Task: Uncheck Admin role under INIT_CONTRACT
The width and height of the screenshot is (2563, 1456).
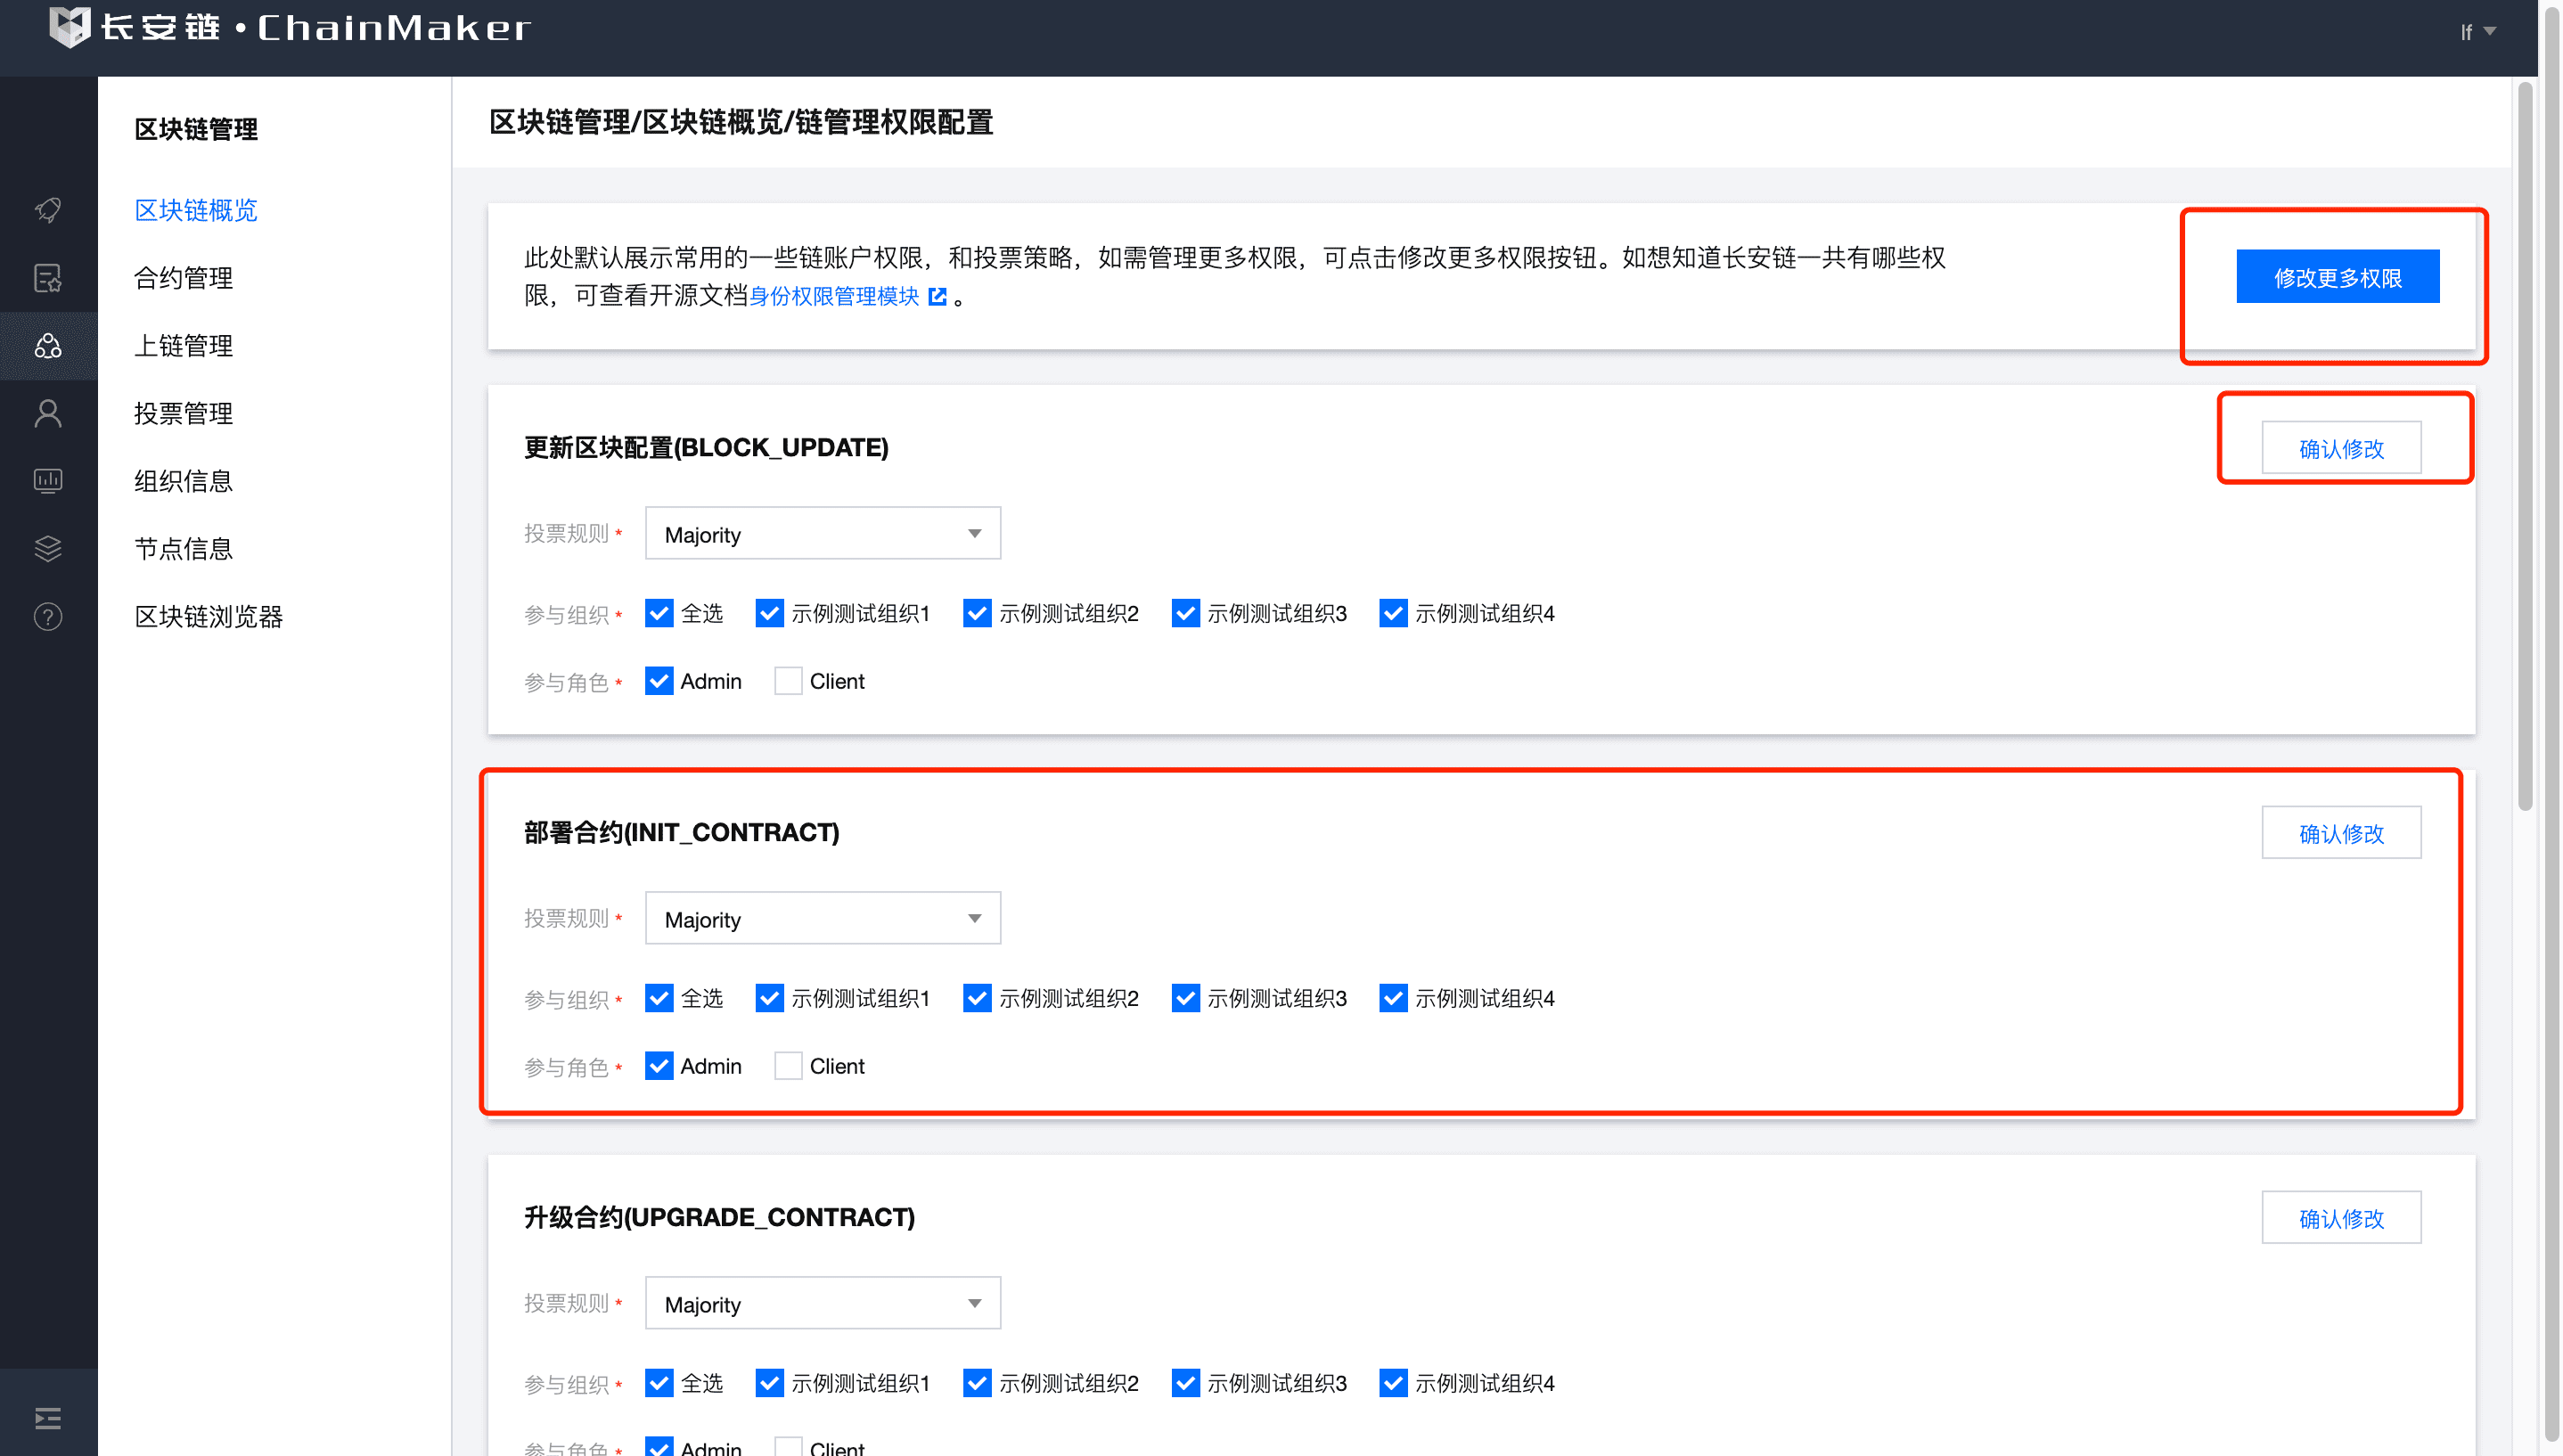Action: pyautogui.click(x=659, y=1066)
